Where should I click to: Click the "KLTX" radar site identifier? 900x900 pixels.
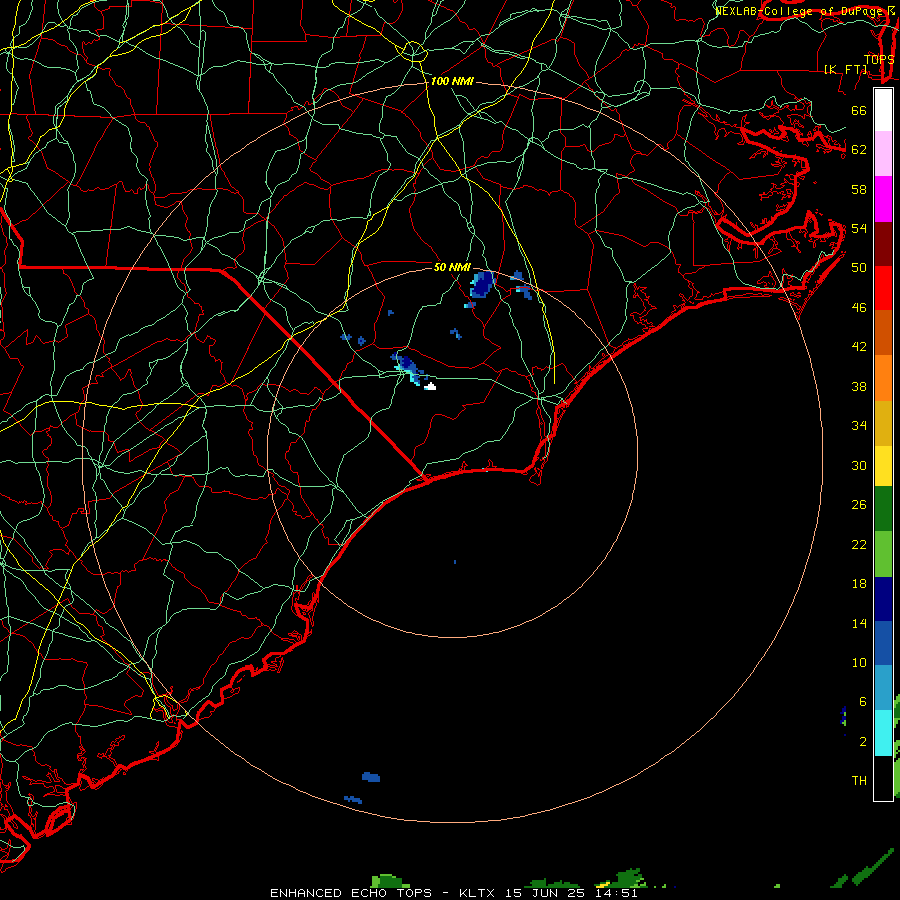(479, 893)
